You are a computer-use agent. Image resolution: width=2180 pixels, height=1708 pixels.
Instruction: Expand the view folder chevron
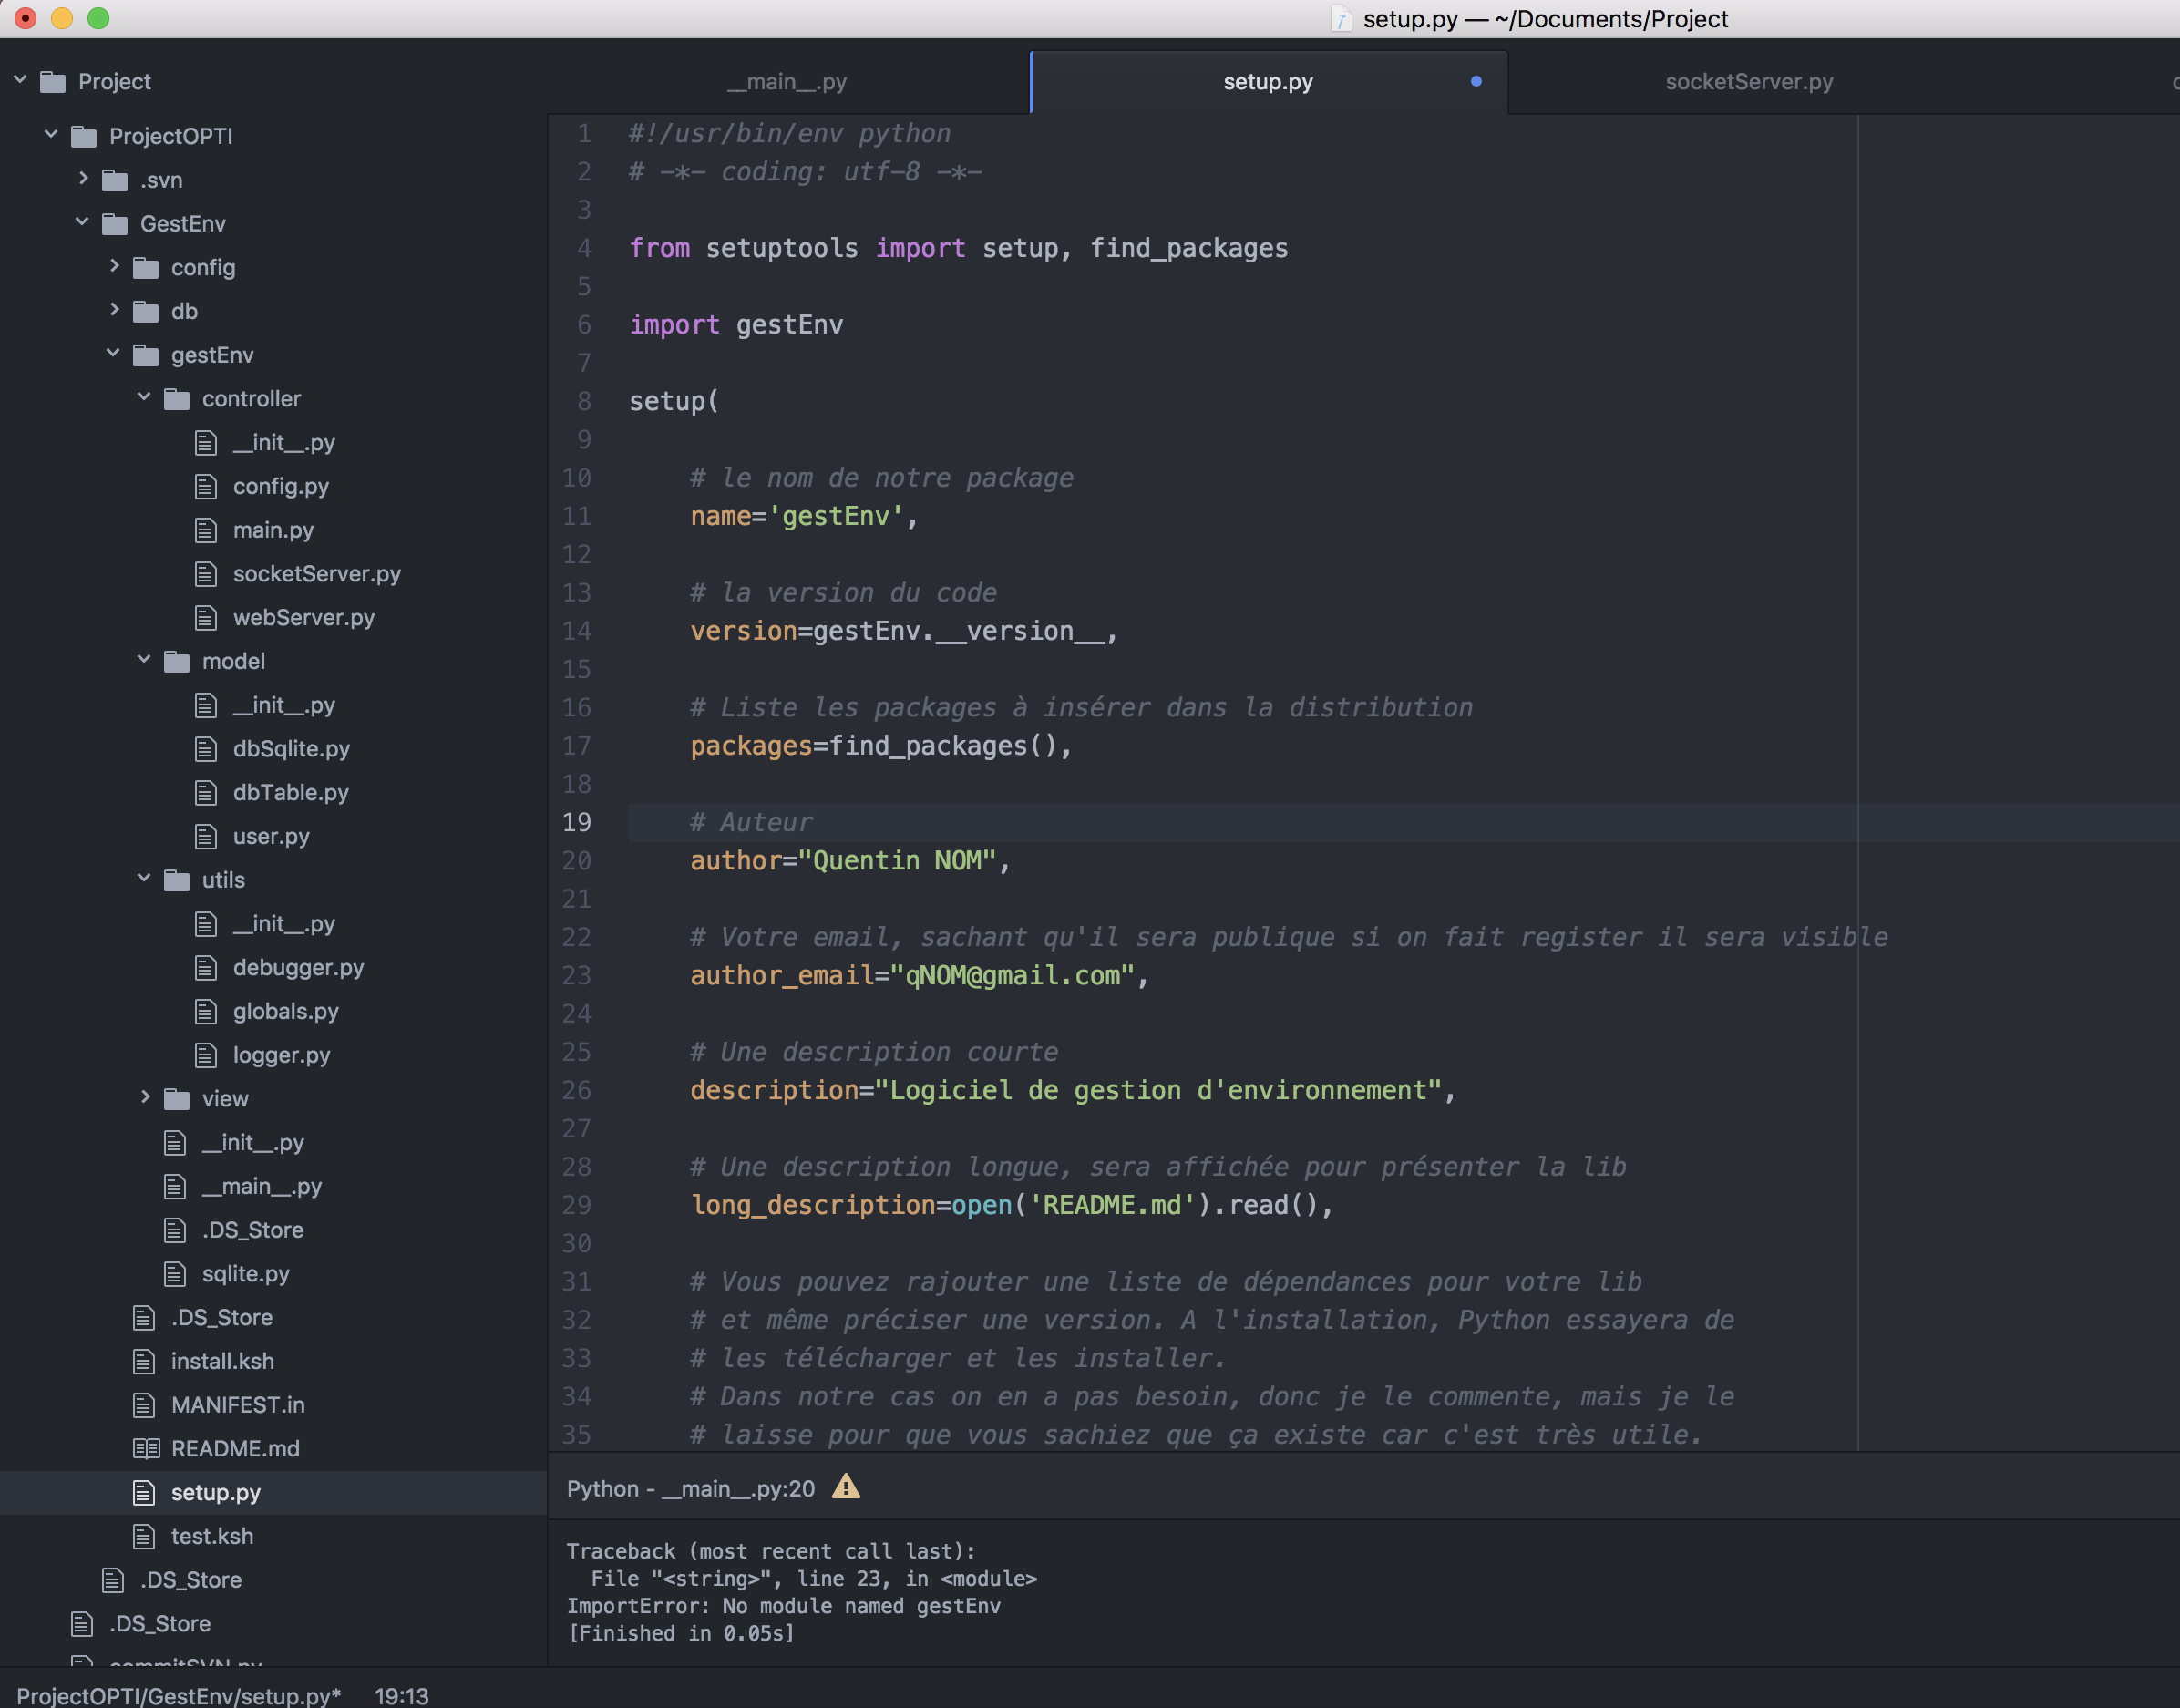(x=146, y=1097)
